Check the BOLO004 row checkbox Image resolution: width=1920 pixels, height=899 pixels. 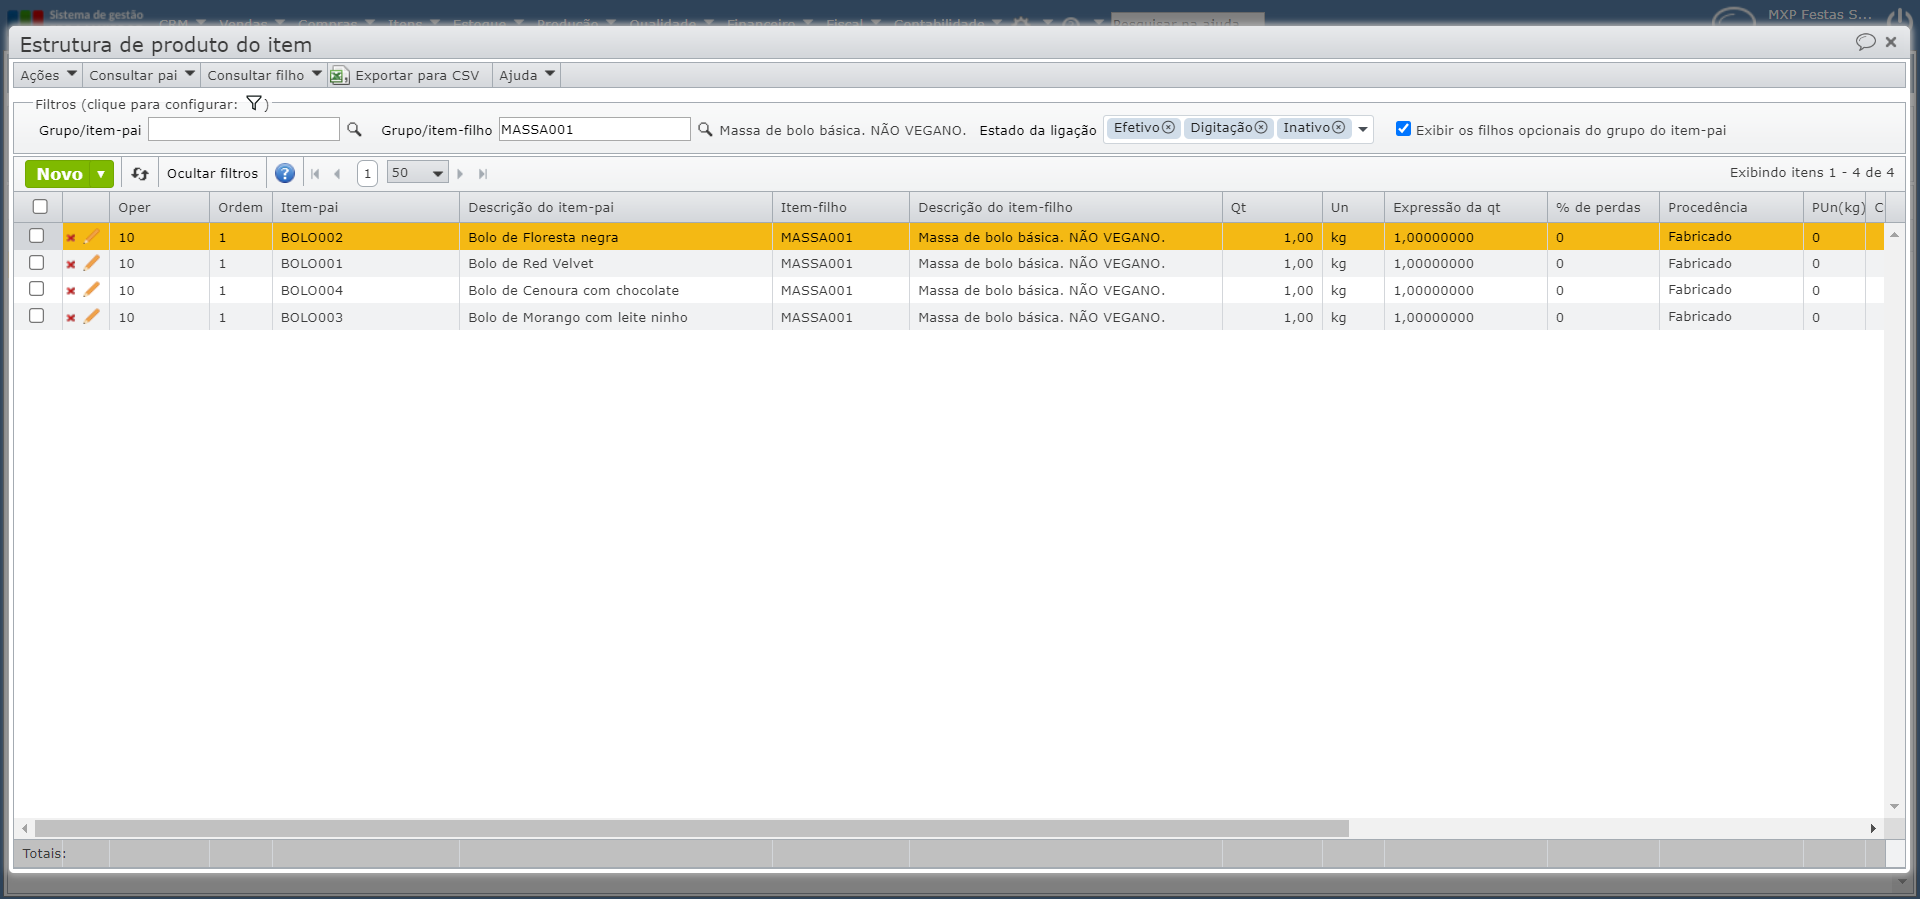(37, 289)
